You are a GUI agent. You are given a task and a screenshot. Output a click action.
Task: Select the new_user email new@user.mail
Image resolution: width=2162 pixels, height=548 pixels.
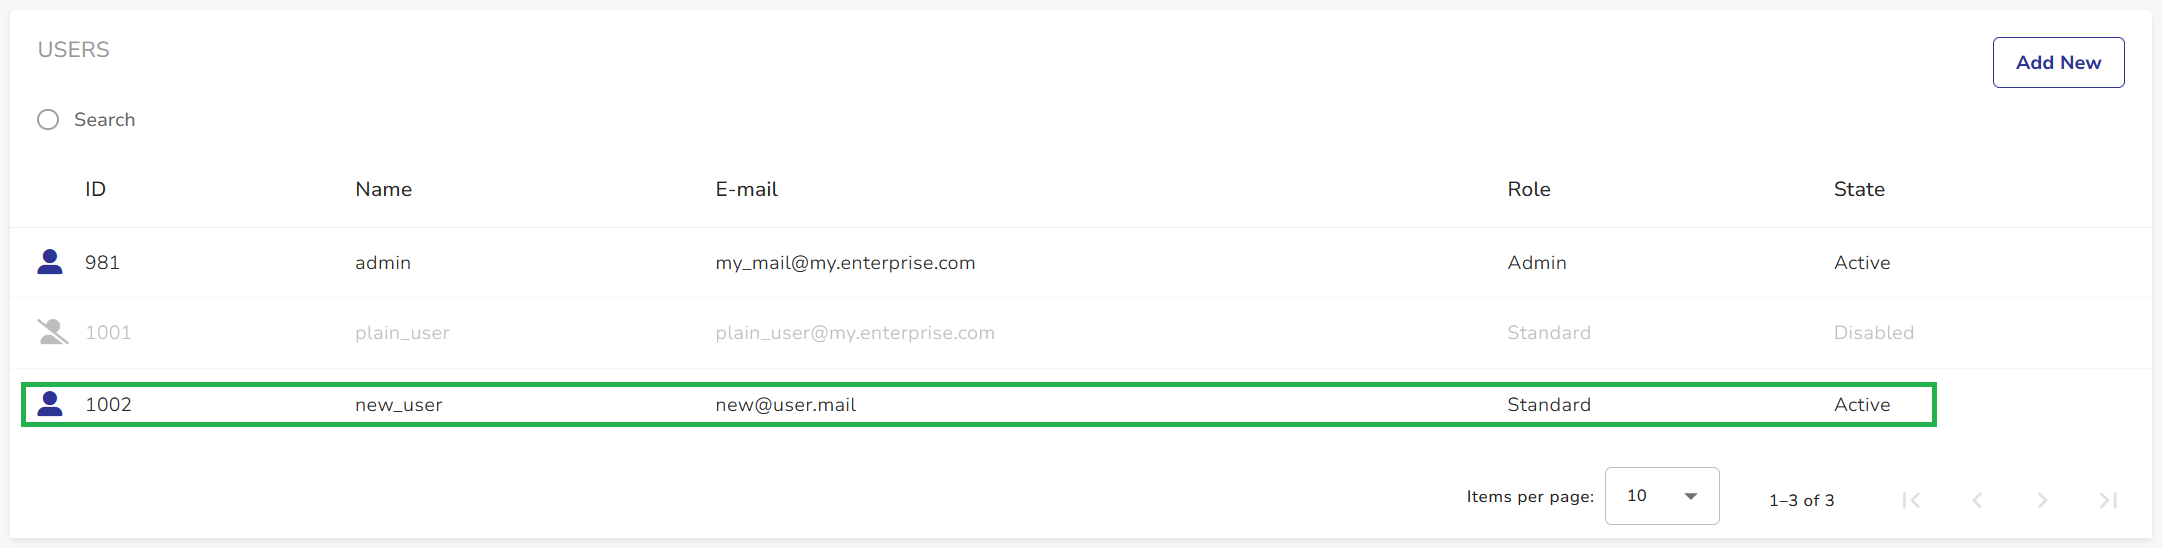pyautogui.click(x=785, y=405)
